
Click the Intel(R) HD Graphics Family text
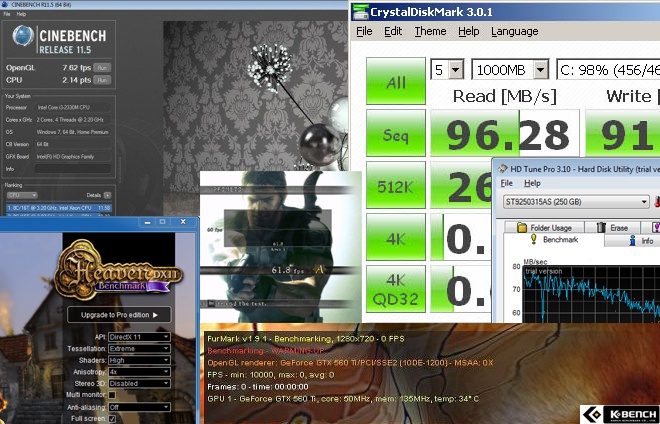click(x=65, y=157)
